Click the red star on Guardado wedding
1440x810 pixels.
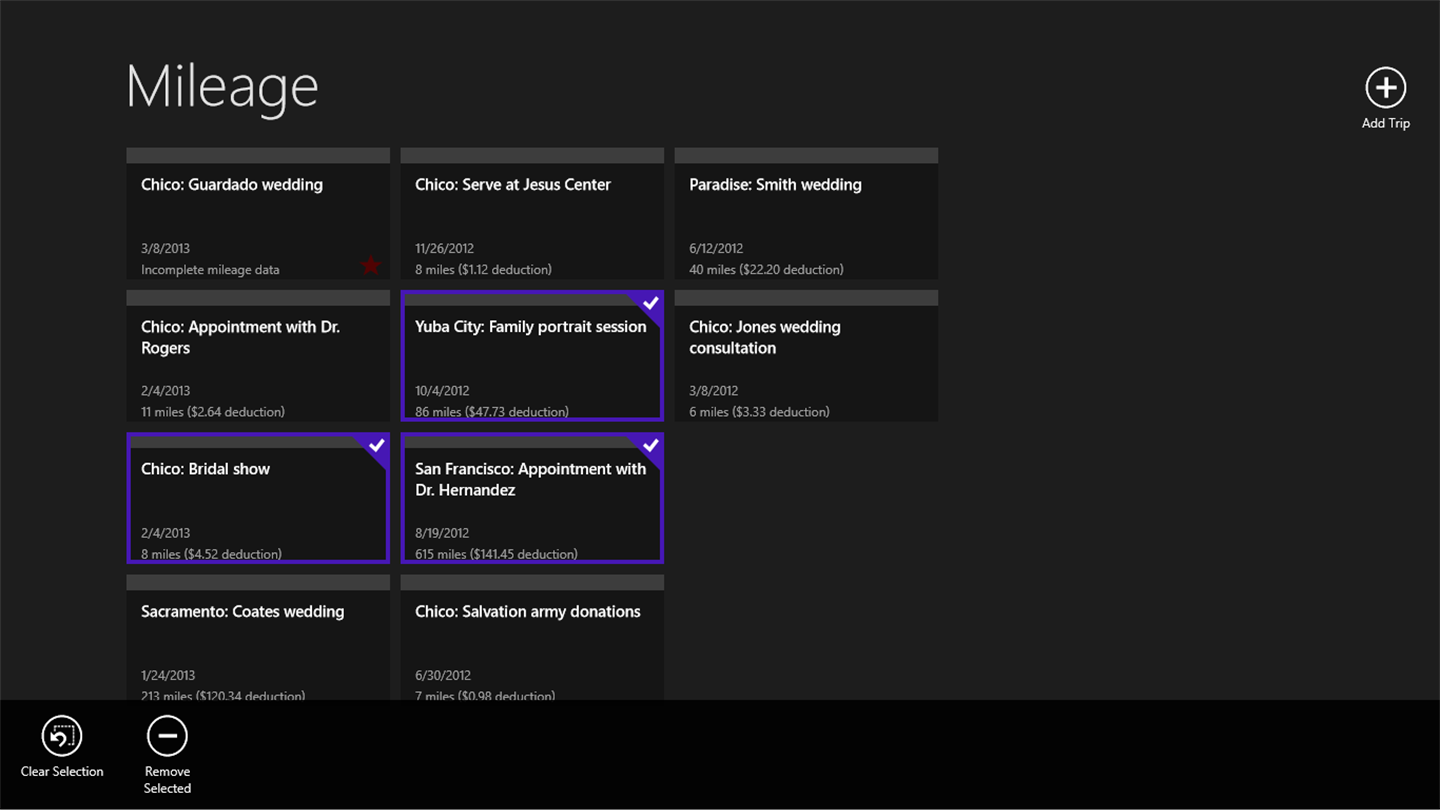click(x=371, y=265)
